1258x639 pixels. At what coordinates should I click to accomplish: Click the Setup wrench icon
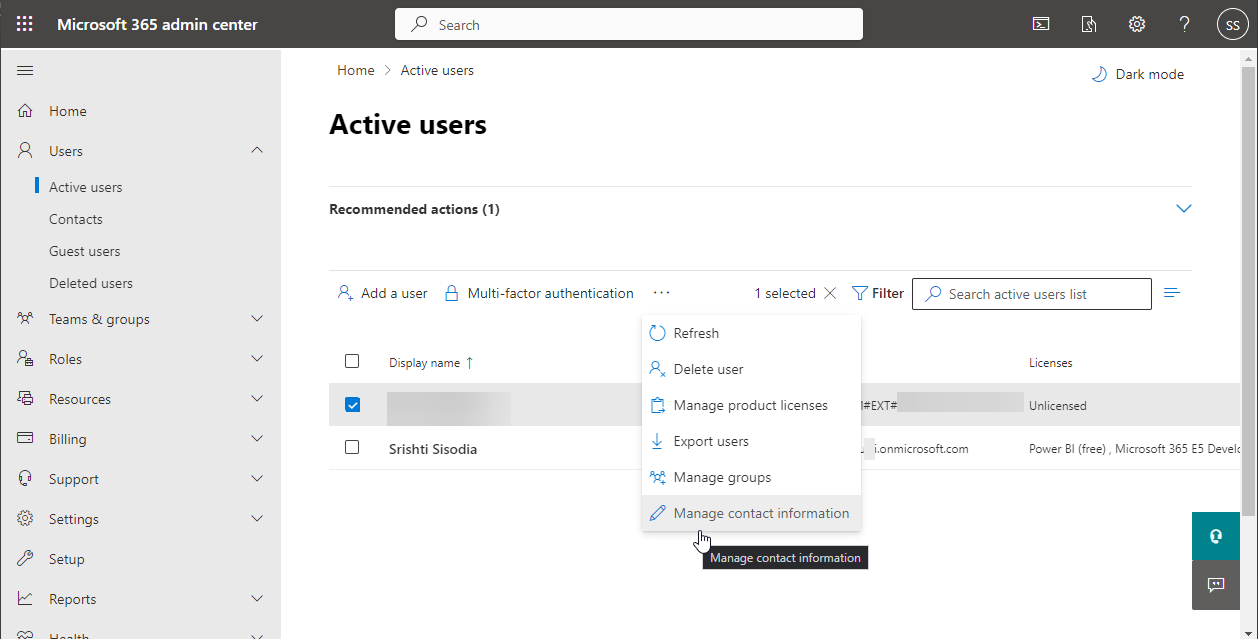26,559
